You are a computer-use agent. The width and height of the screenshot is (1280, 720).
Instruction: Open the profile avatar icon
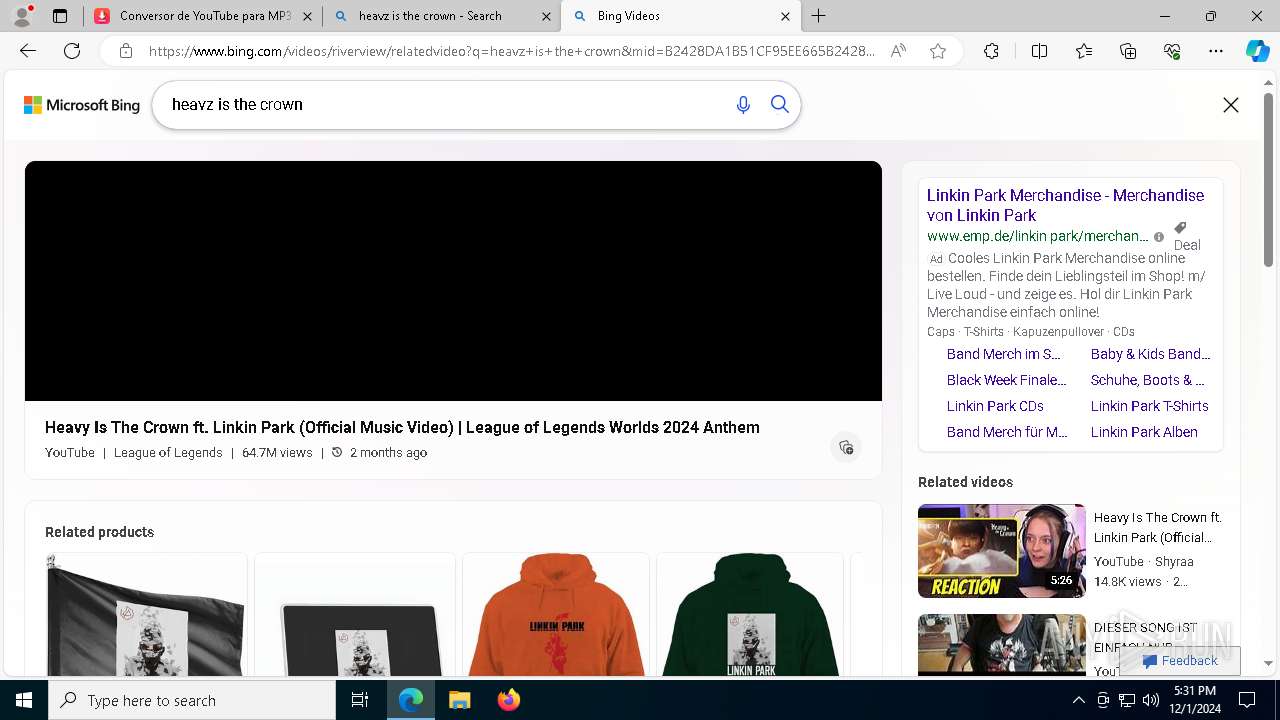tap(22, 16)
